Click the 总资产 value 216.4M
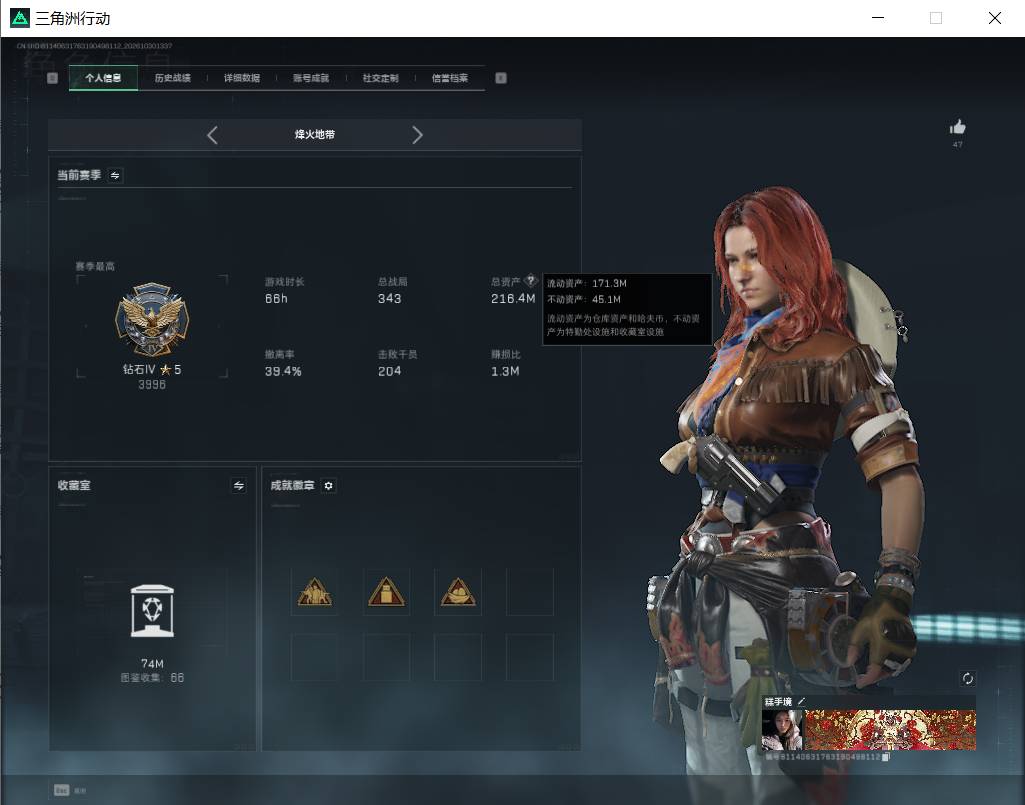Image resolution: width=1025 pixels, height=805 pixels. (x=513, y=299)
